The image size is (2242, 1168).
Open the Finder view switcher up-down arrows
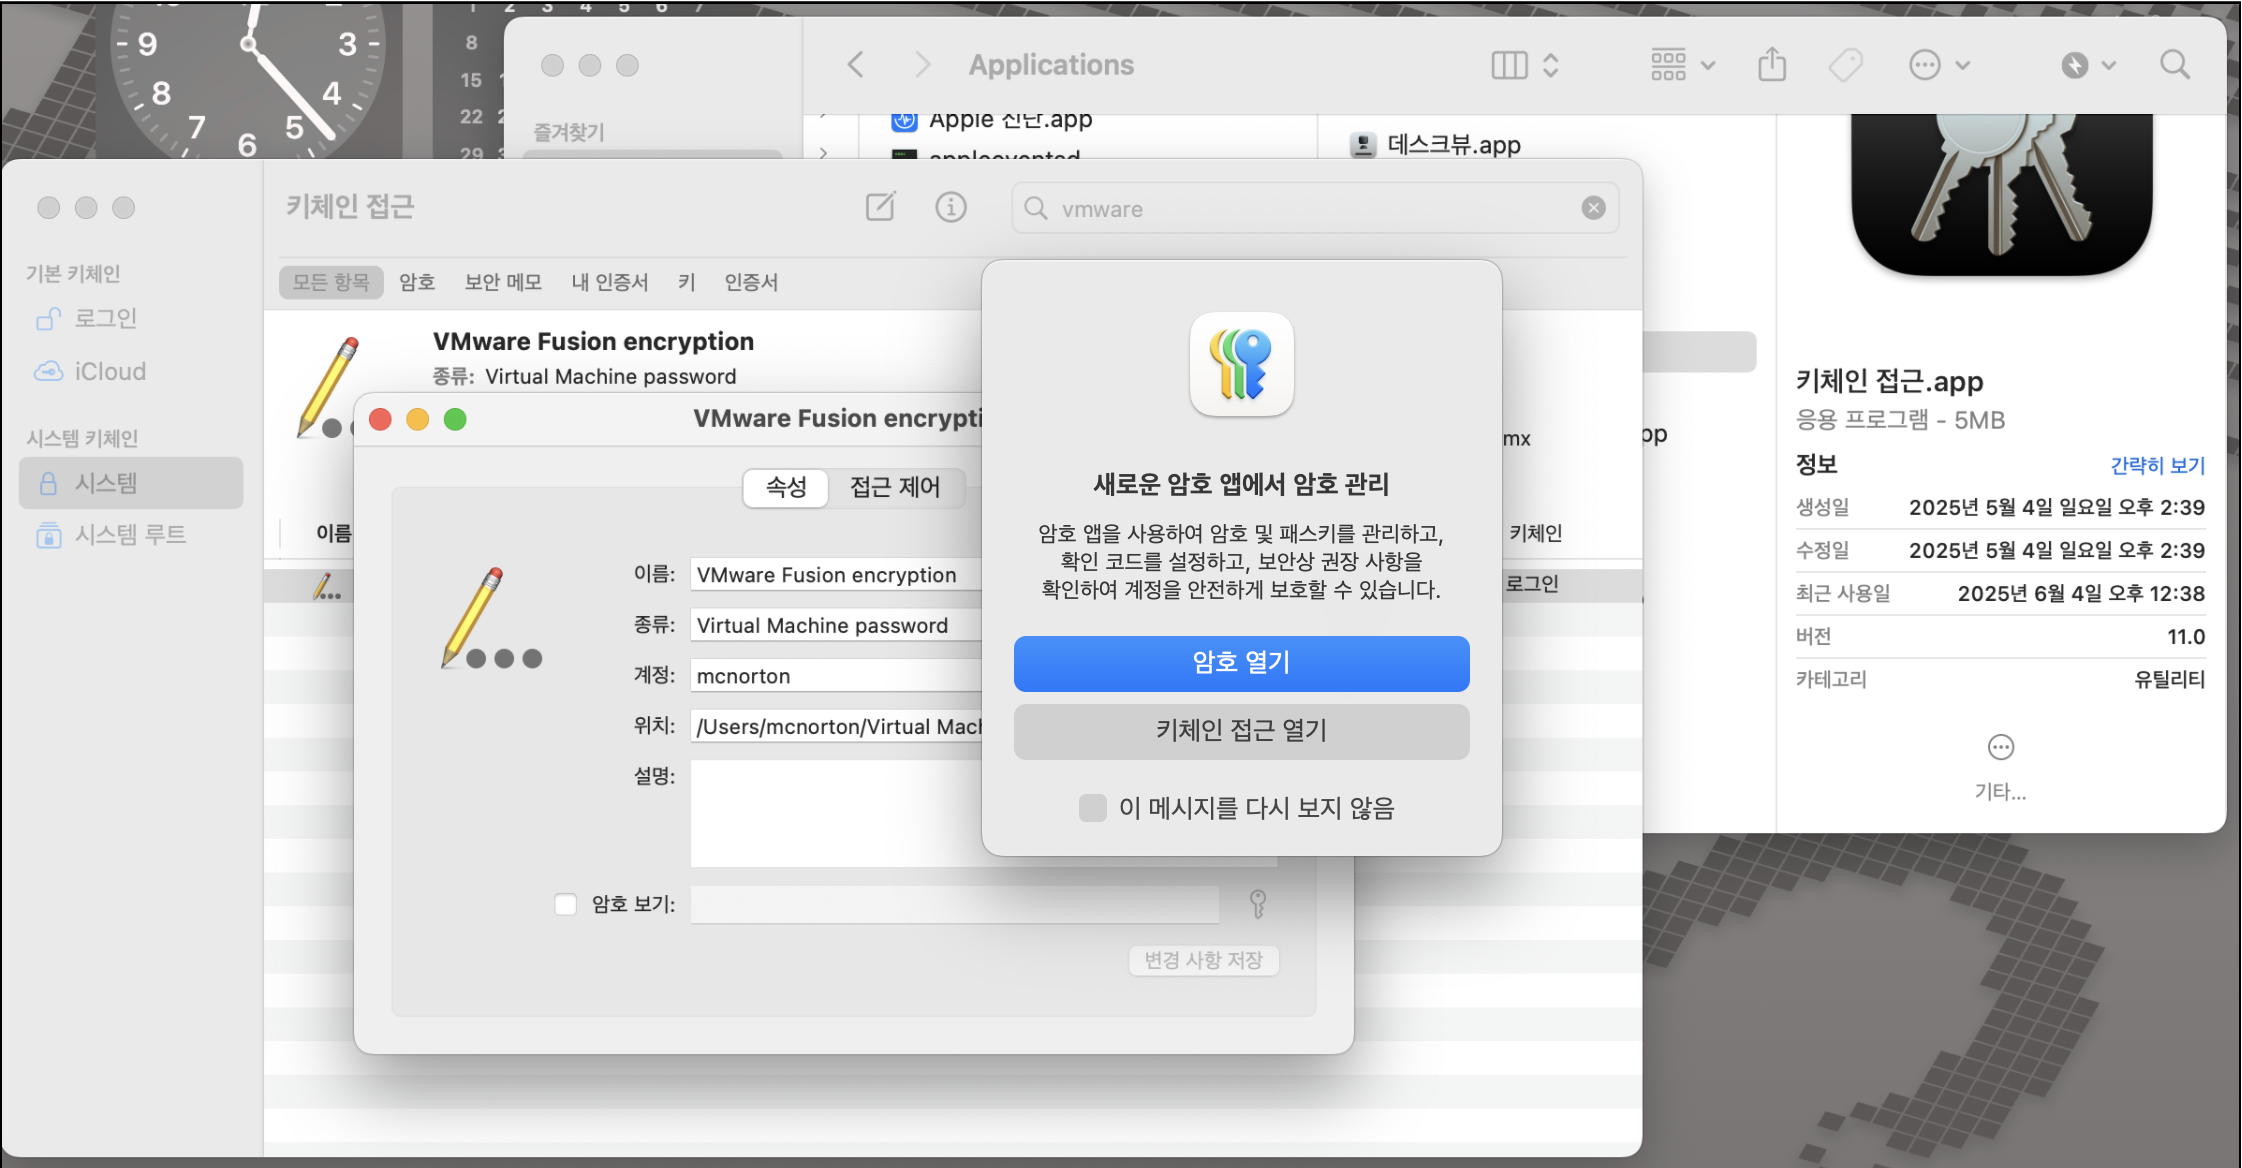tap(1550, 65)
